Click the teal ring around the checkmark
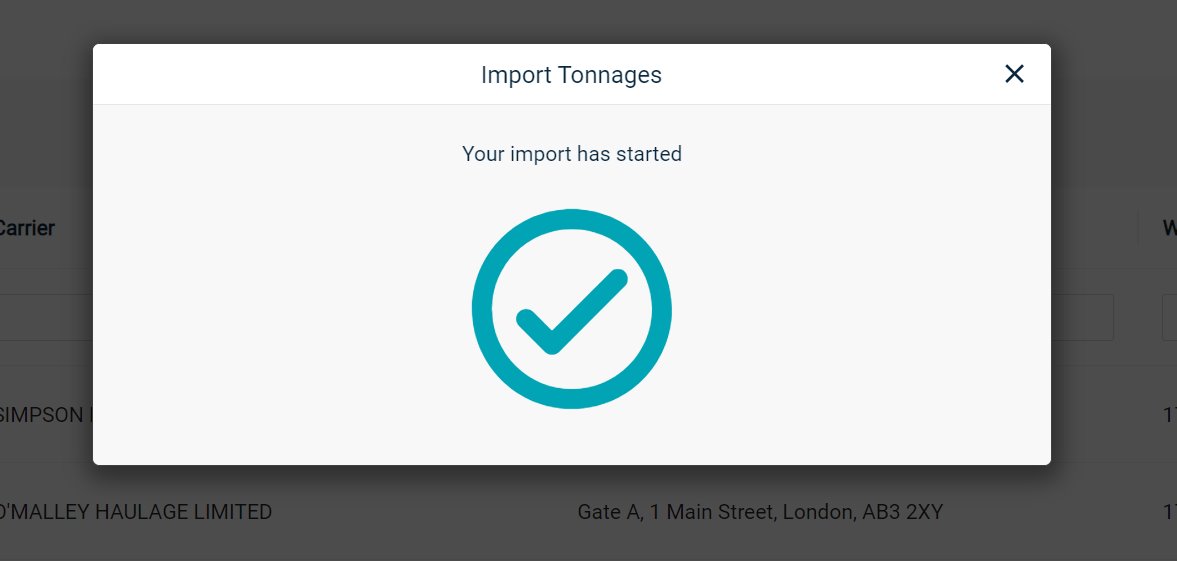Image resolution: width=1177 pixels, height=561 pixels. pos(482,309)
